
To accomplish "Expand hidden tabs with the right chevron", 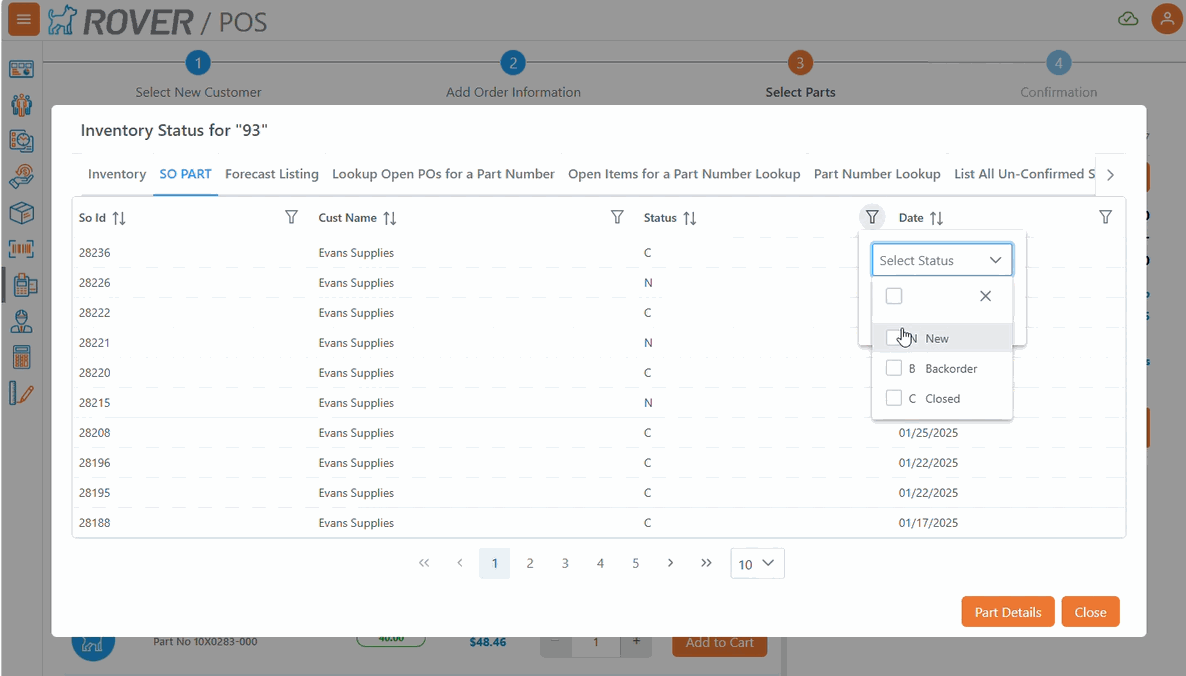I will pyautogui.click(x=1110, y=173).
